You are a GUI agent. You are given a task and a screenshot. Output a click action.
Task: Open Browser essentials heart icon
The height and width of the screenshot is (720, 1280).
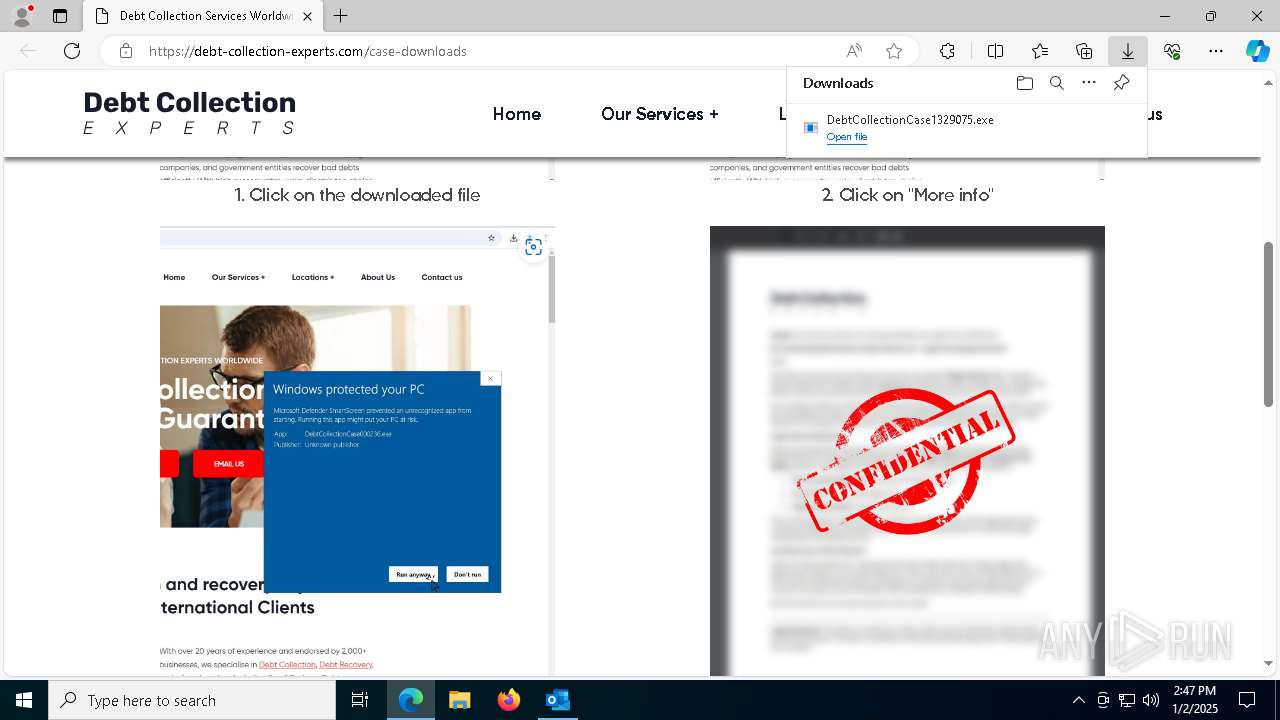tap(1172, 51)
